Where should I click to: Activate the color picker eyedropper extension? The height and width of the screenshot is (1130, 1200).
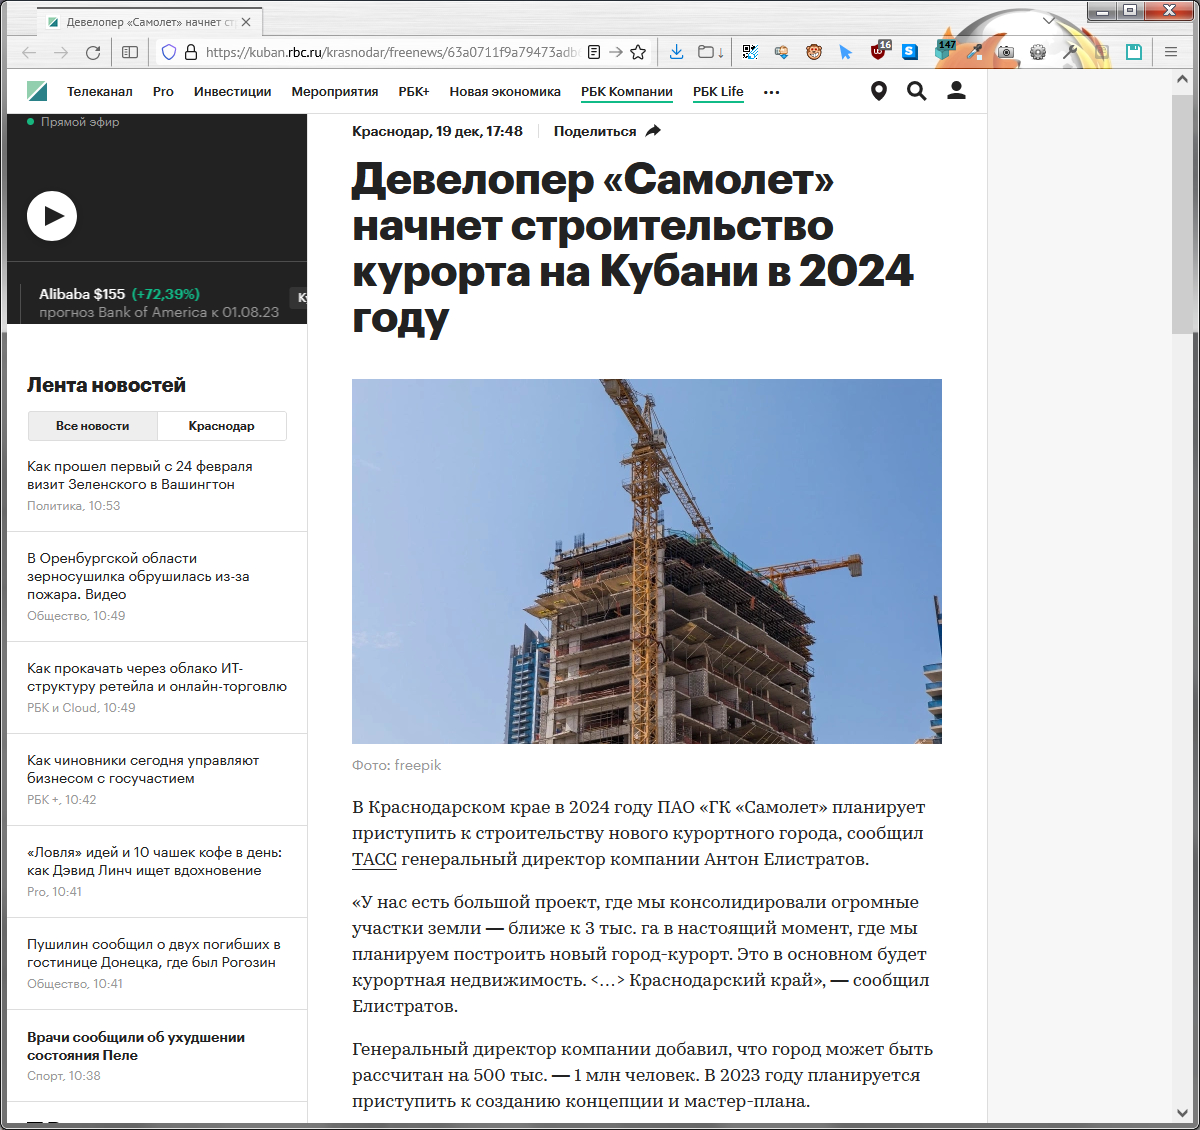click(x=974, y=52)
